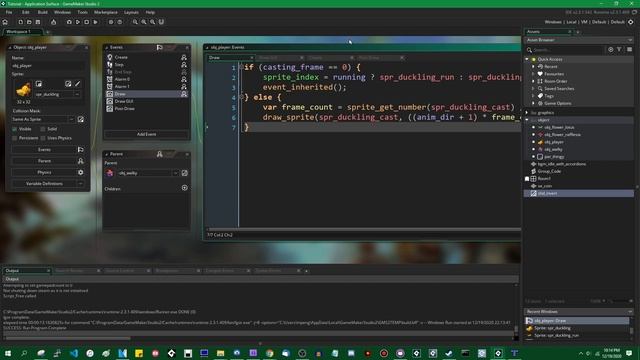Save the project with the toolbar disk icon
The width and height of the screenshot is (640, 360).
click(38, 22)
